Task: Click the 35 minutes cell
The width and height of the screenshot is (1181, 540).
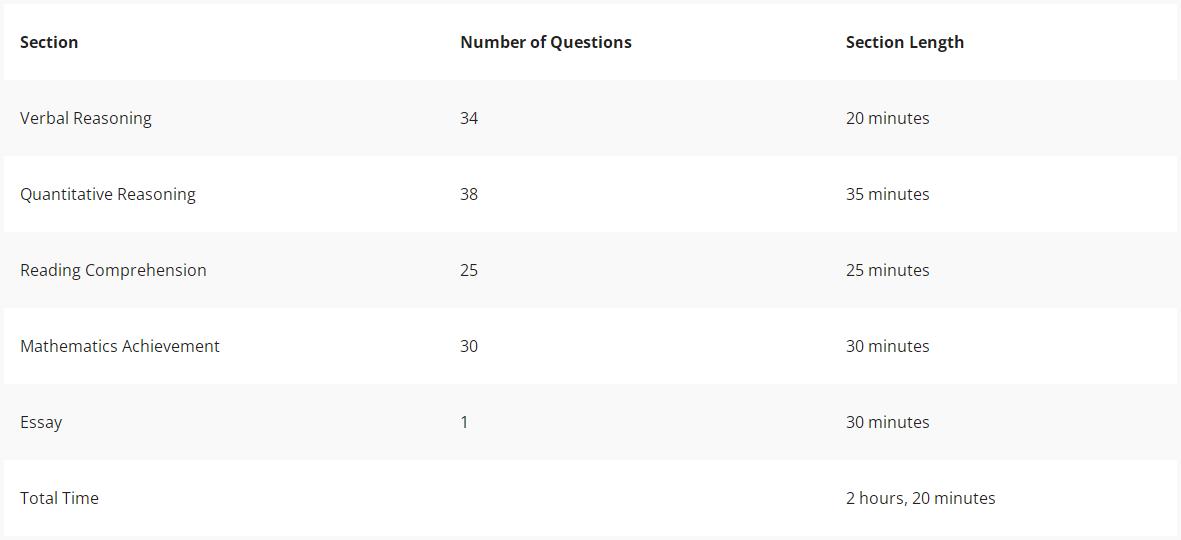Action: click(887, 194)
